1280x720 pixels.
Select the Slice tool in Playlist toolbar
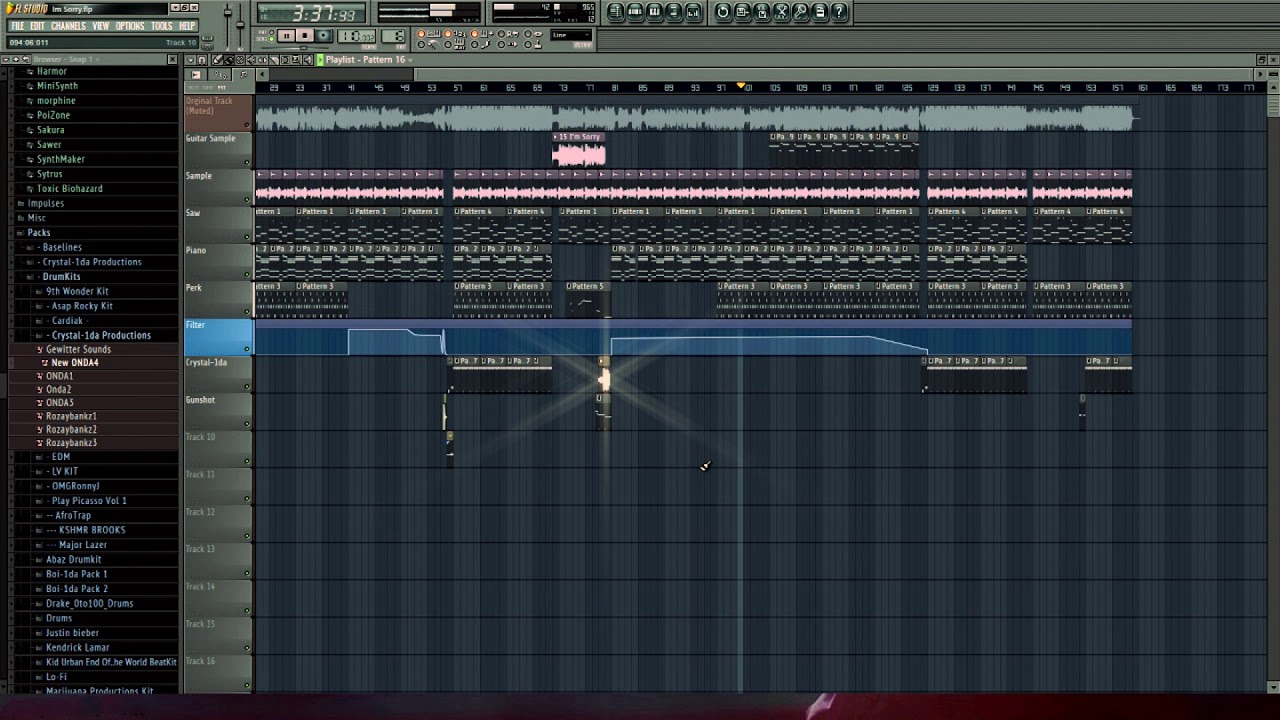pos(274,60)
